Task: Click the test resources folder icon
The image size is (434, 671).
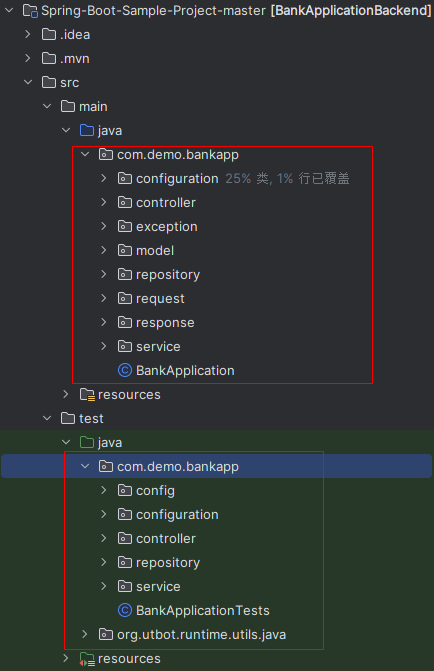Action: [x=87, y=658]
